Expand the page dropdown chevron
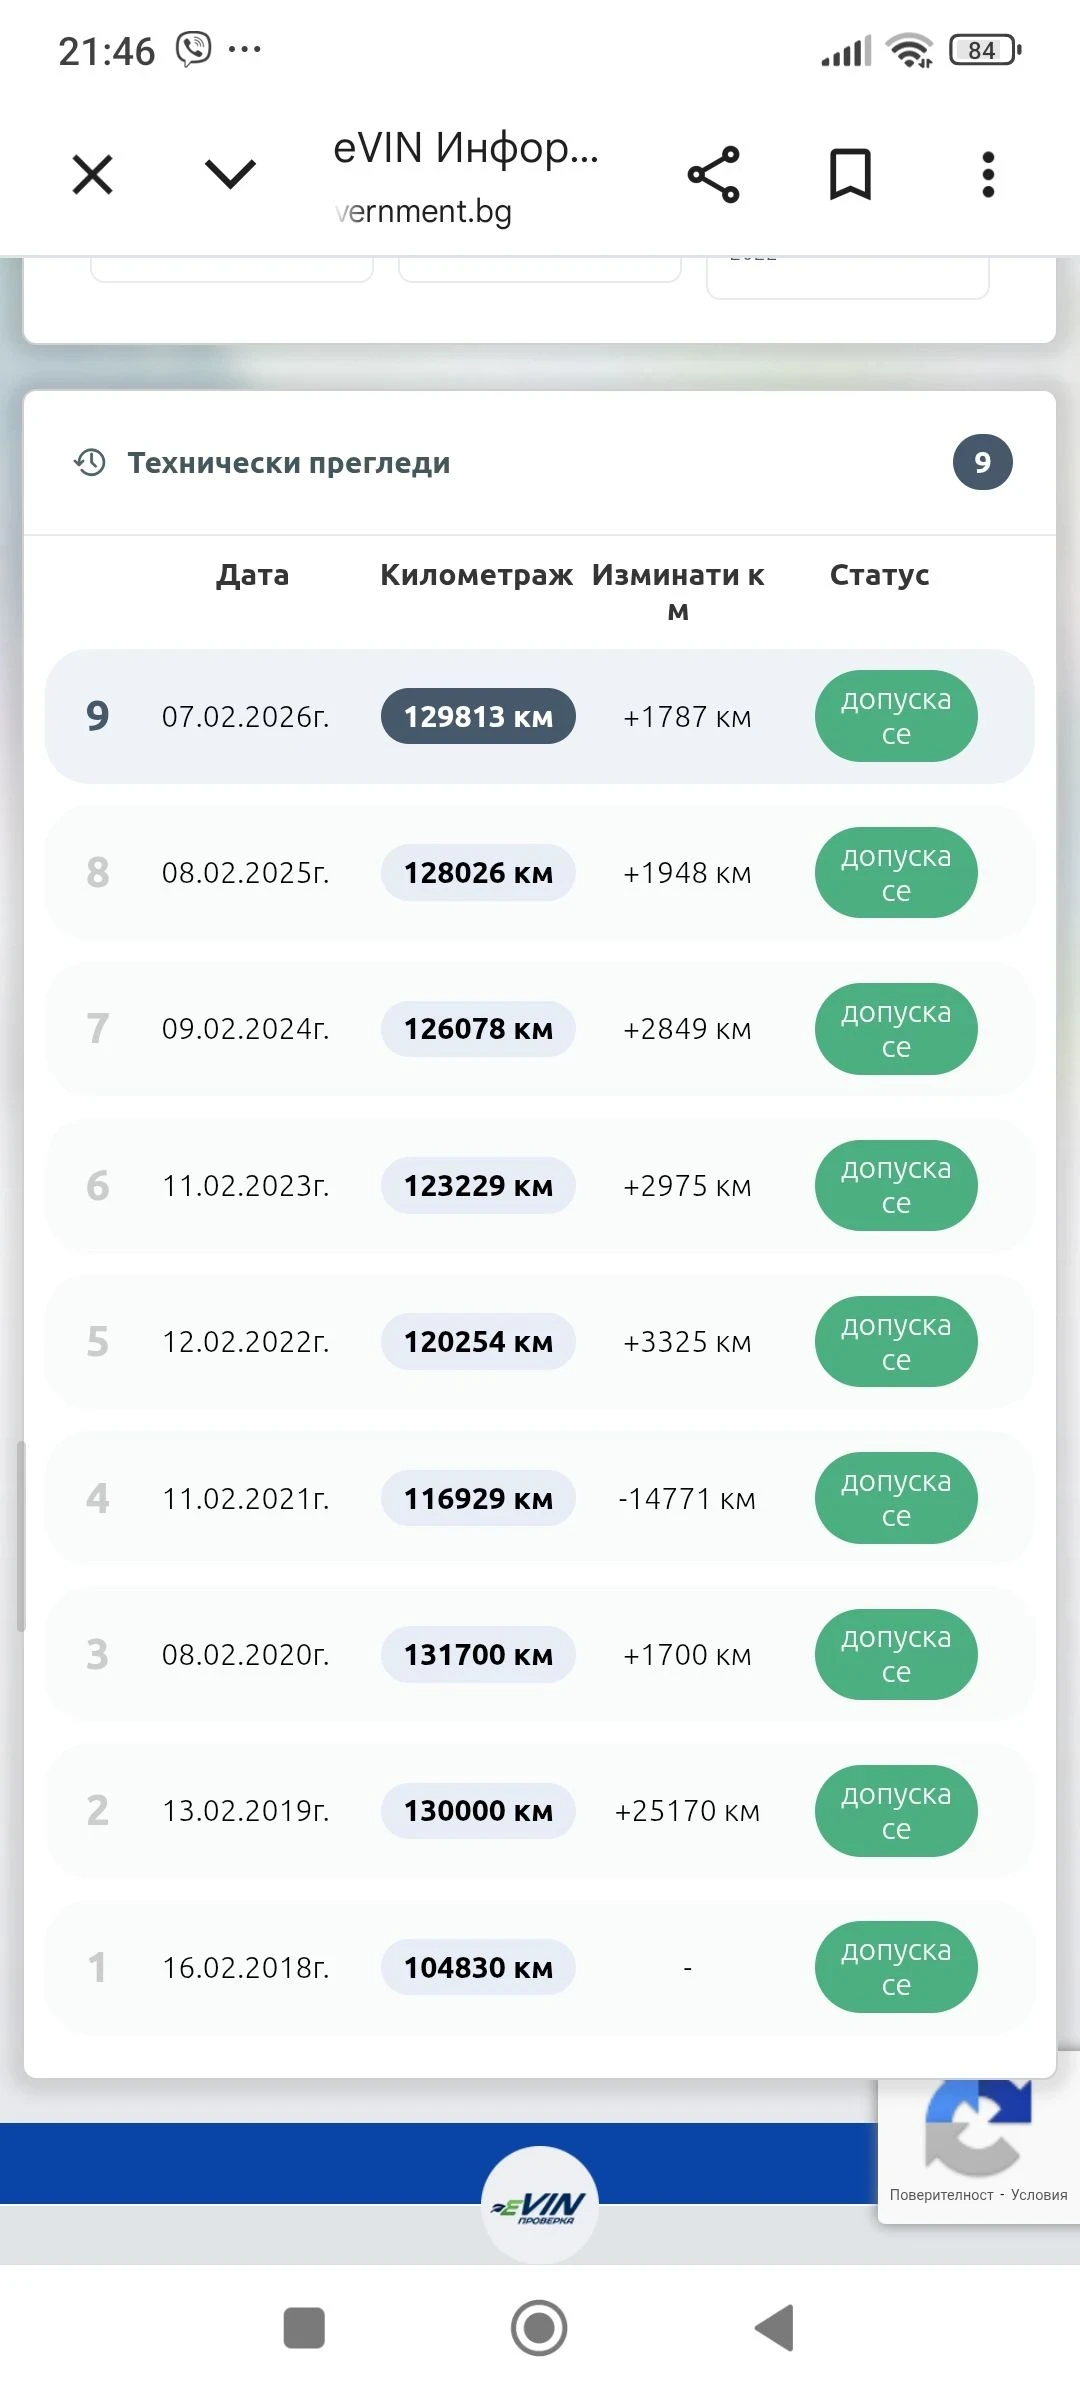 coord(230,174)
